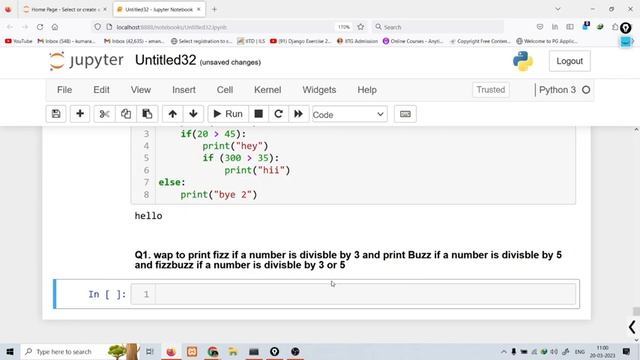Open the Widgets menu

pos(319,90)
